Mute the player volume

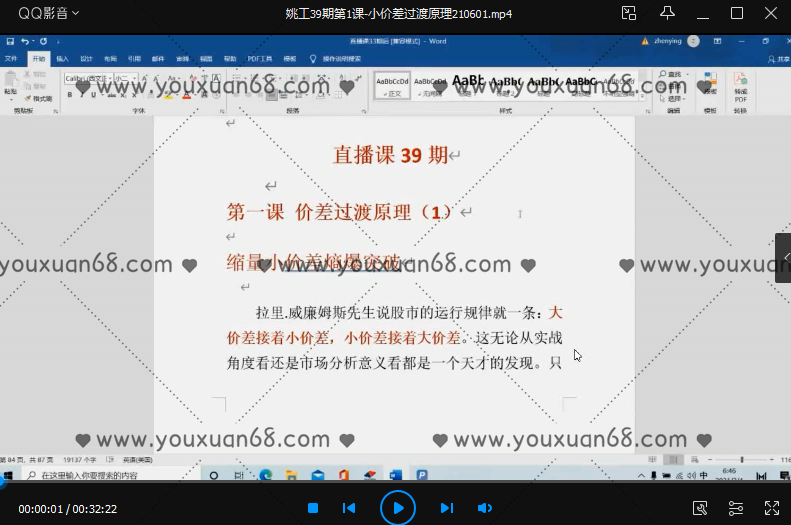484,508
